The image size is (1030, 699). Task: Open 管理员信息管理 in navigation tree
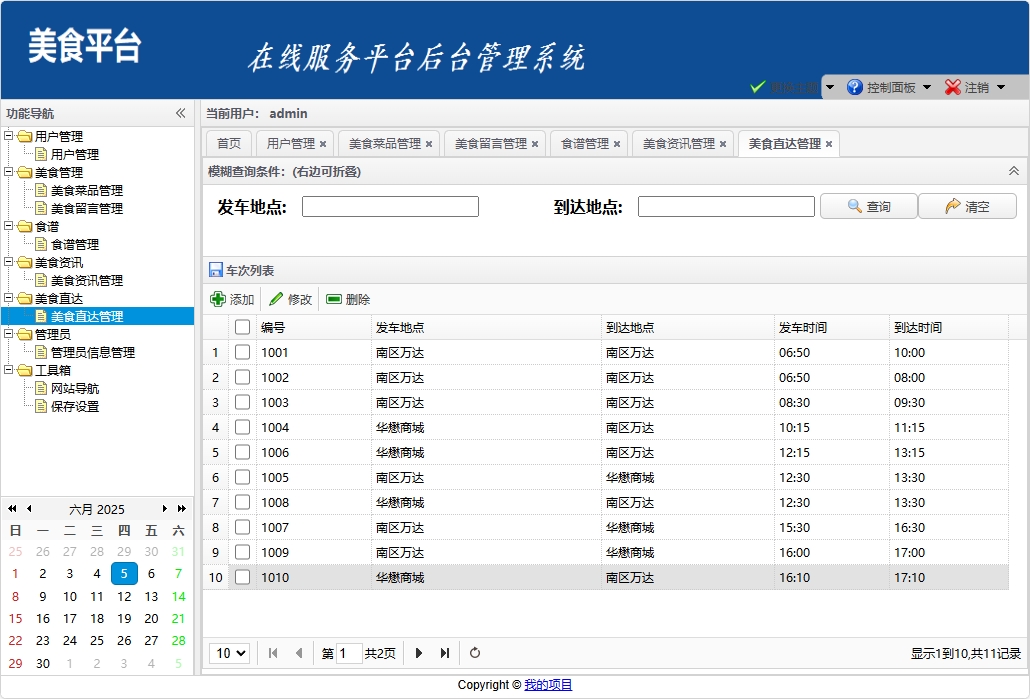point(93,352)
